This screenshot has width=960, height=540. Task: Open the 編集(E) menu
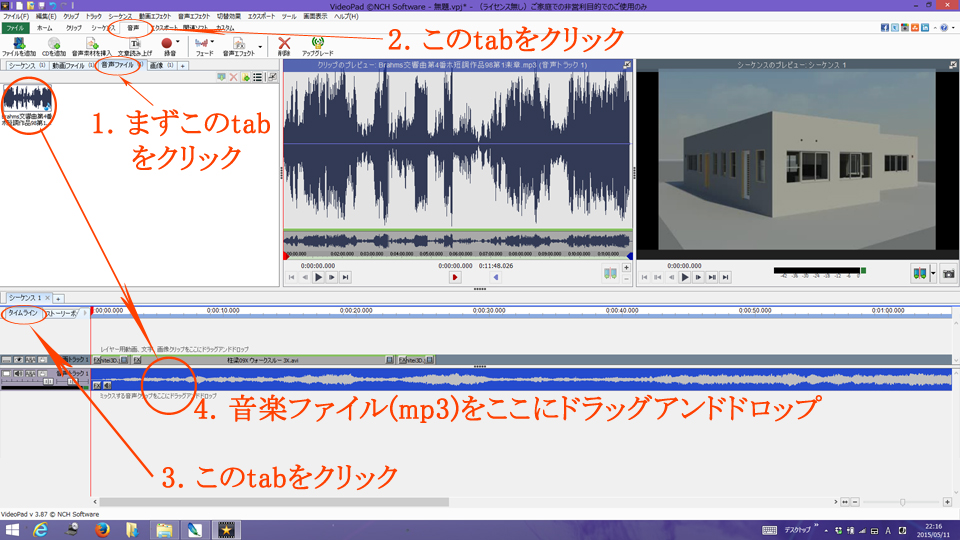(46, 17)
